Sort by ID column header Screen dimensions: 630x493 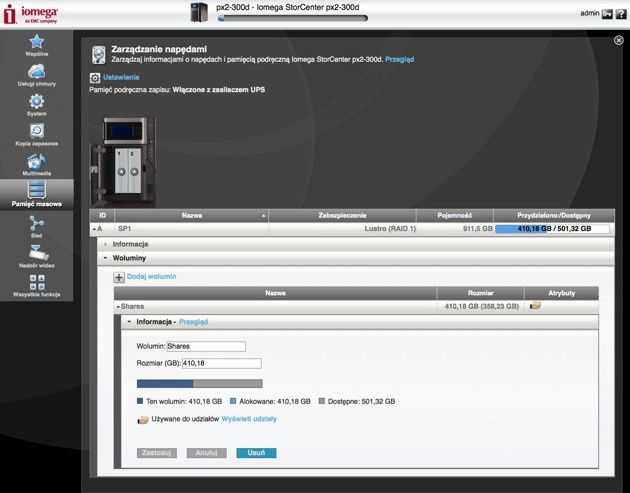tap(102, 215)
